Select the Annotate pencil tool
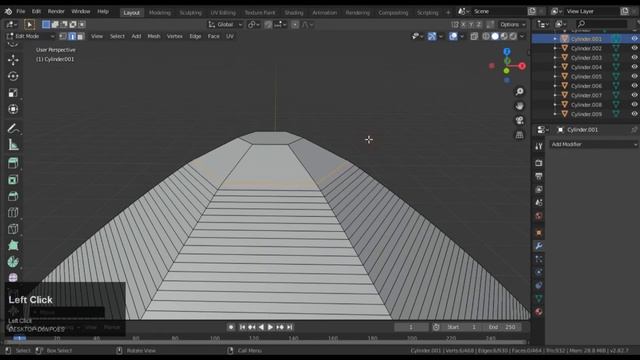This screenshot has width=640, height=360. pos(13,129)
